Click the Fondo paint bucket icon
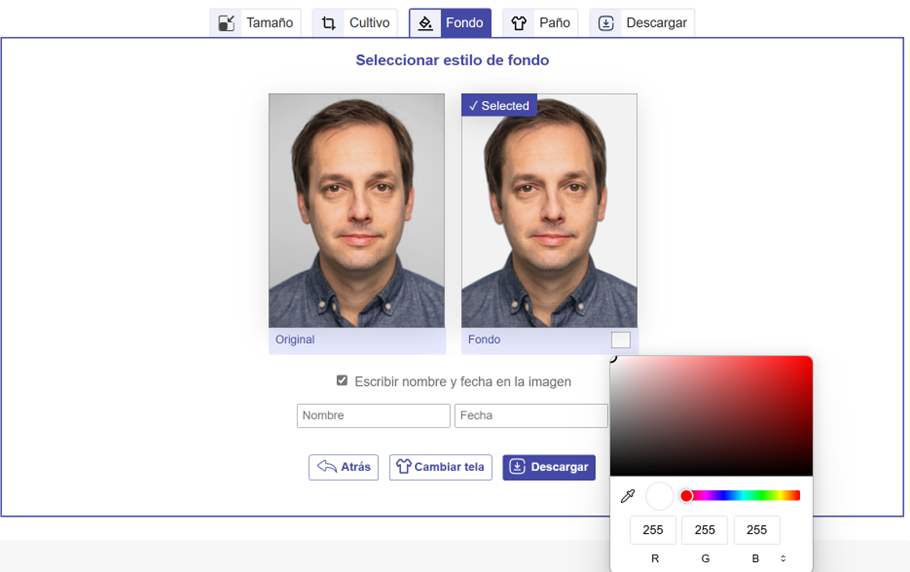 click(425, 23)
